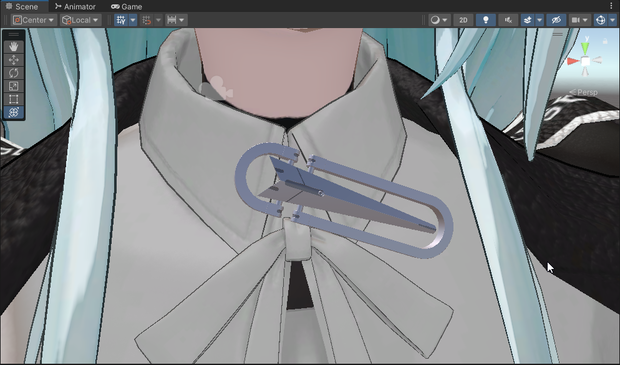Select the Move tool
The image size is (620, 365).
click(x=13, y=60)
